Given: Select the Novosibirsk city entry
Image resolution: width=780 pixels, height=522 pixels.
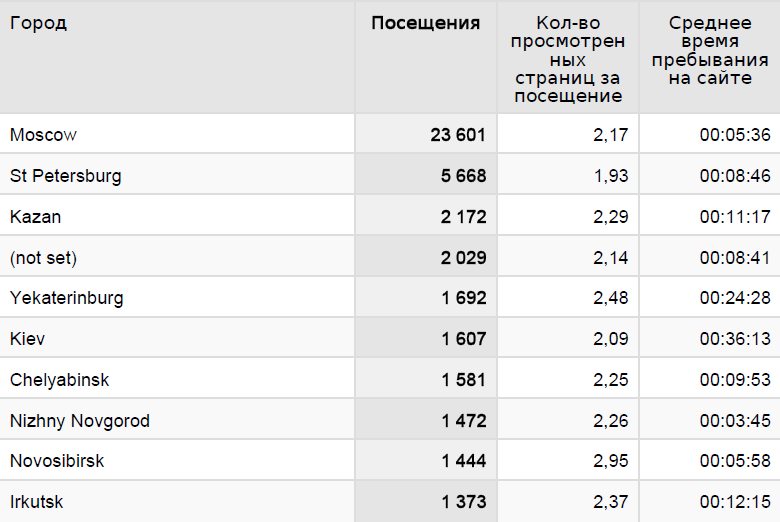Looking at the screenshot, I should [57, 461].
